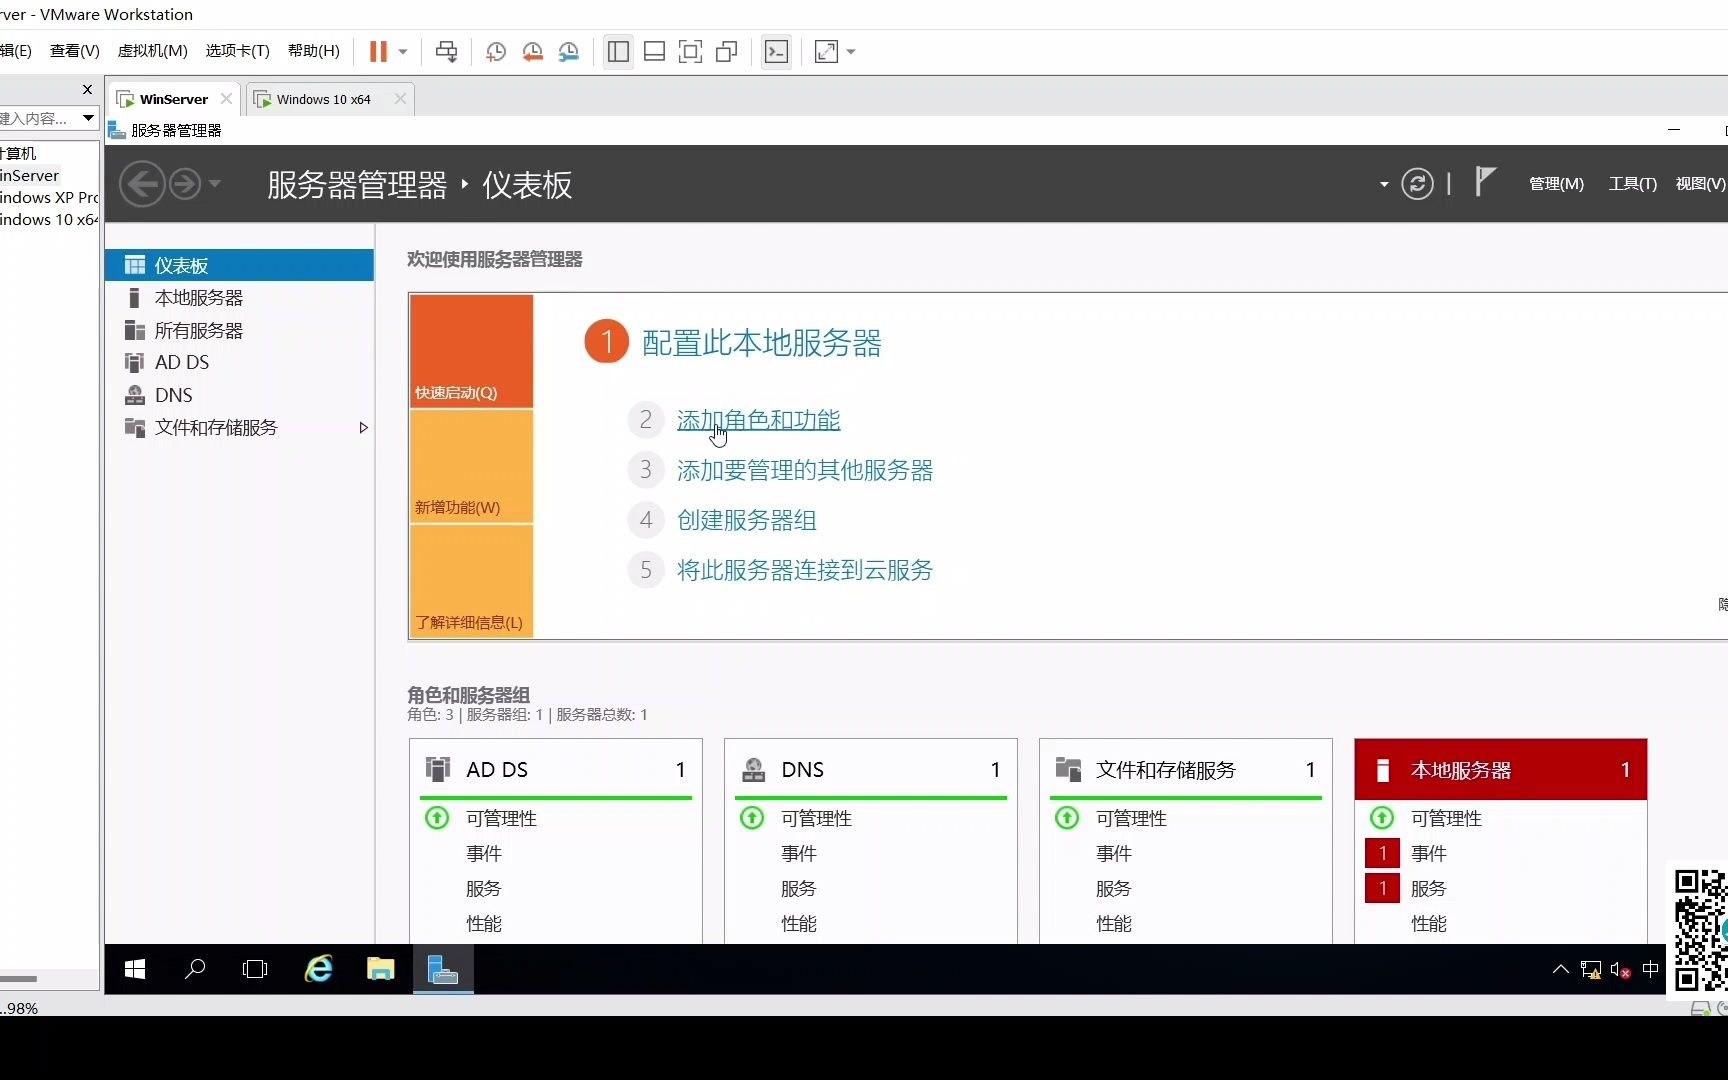The width and height of the screenshot is (1728, 1080).
Task: Open the 帮助(H) menu
Action: pos(313,51)
